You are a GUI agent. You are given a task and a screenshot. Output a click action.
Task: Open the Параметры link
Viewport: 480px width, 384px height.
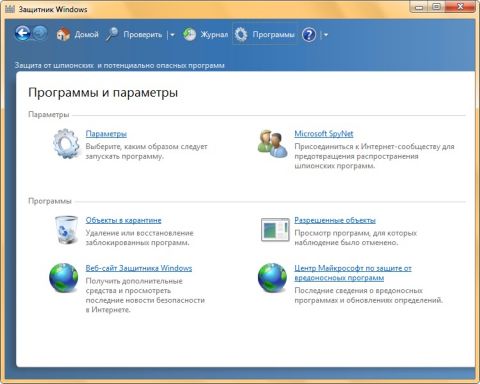(x=106, y=134)
